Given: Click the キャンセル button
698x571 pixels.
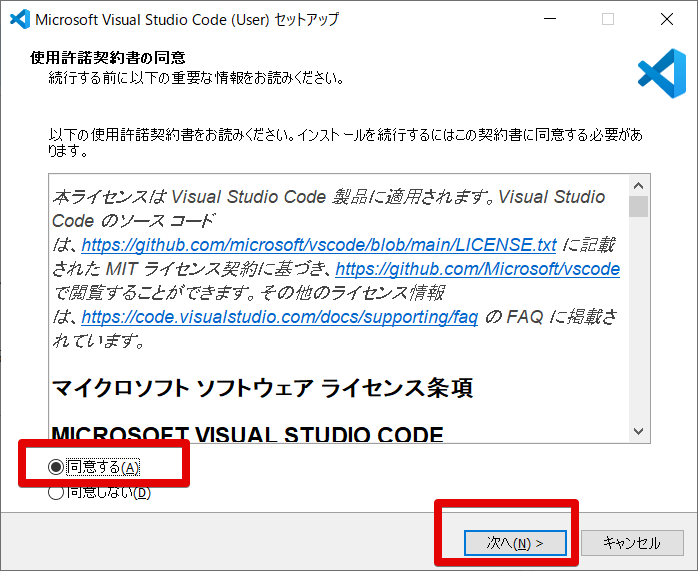Looking at the screenshot, I should [632, 543].
